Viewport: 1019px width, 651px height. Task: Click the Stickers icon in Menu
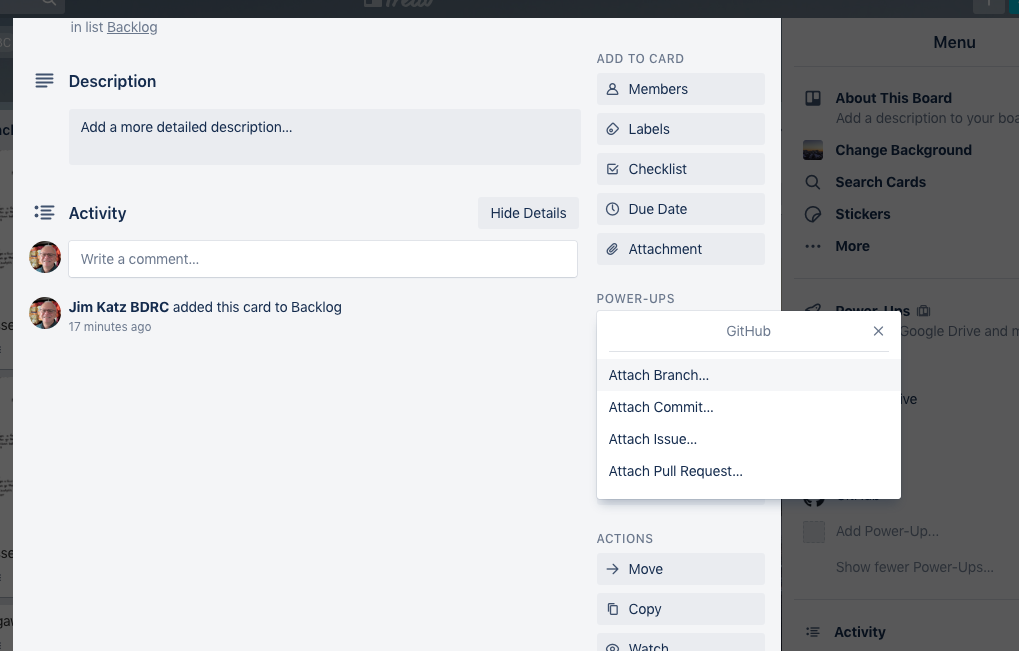tap(813, 214)
